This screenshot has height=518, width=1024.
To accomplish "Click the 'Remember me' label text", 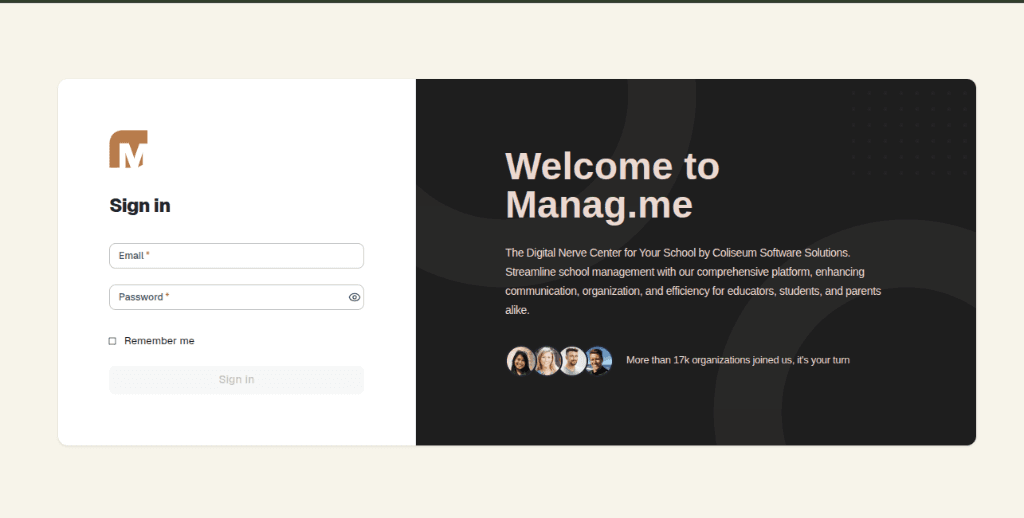I will pos(159,341).
